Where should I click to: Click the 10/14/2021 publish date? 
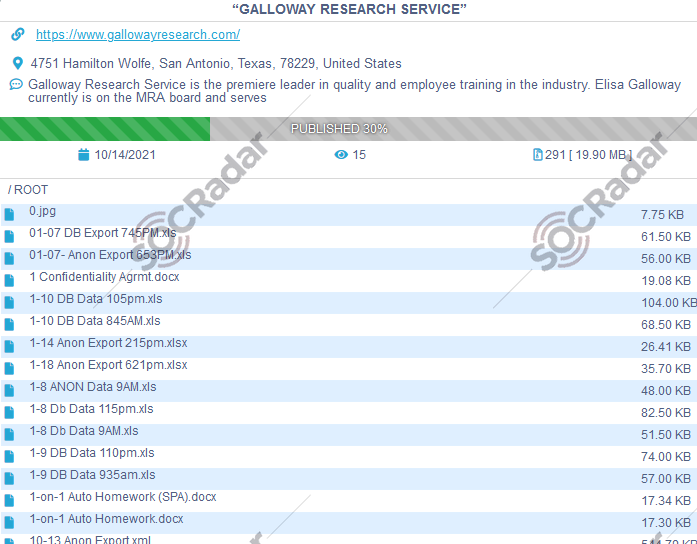tap(125, 155)
